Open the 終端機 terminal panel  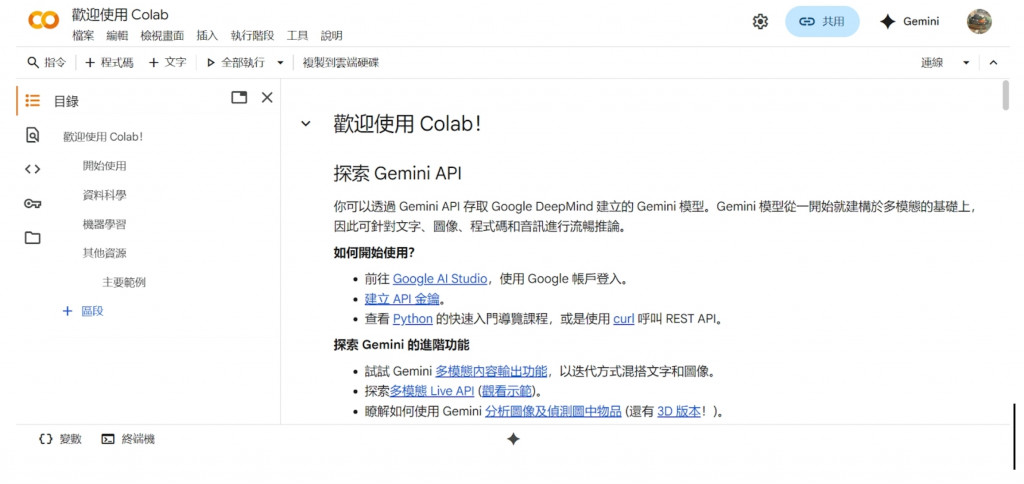coord(129,439)
